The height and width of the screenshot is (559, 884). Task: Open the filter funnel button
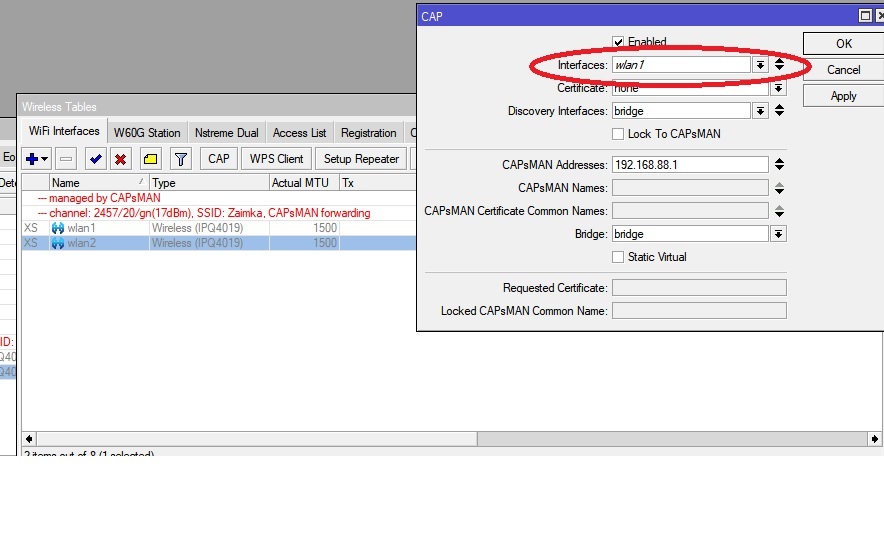(x=180, y=159)
